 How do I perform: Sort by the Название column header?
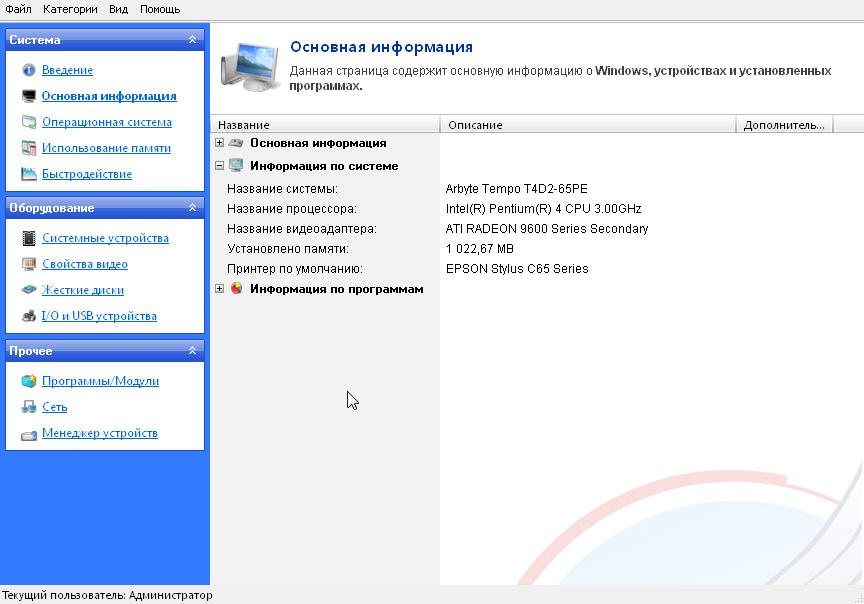click(325, 125)
